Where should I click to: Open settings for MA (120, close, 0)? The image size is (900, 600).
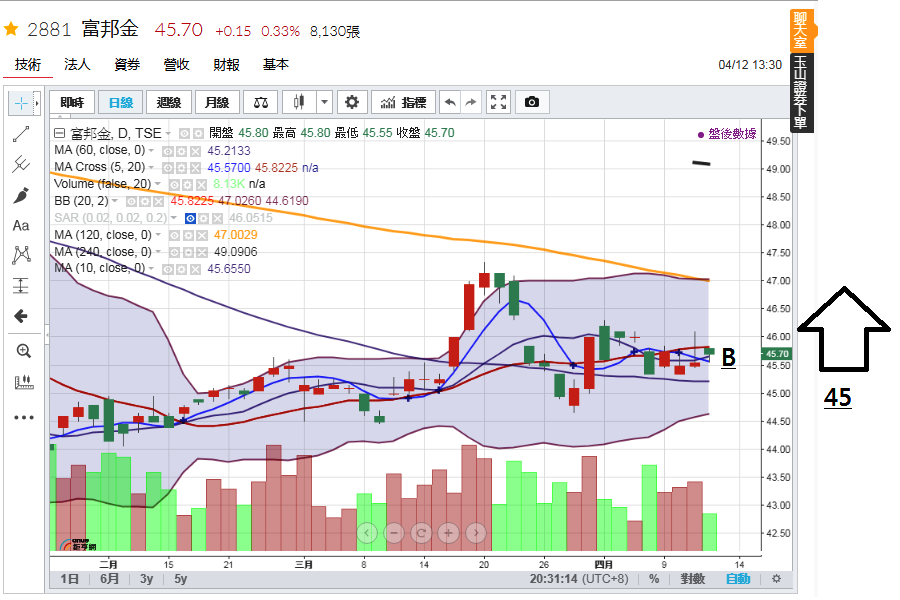pos(188,235)
